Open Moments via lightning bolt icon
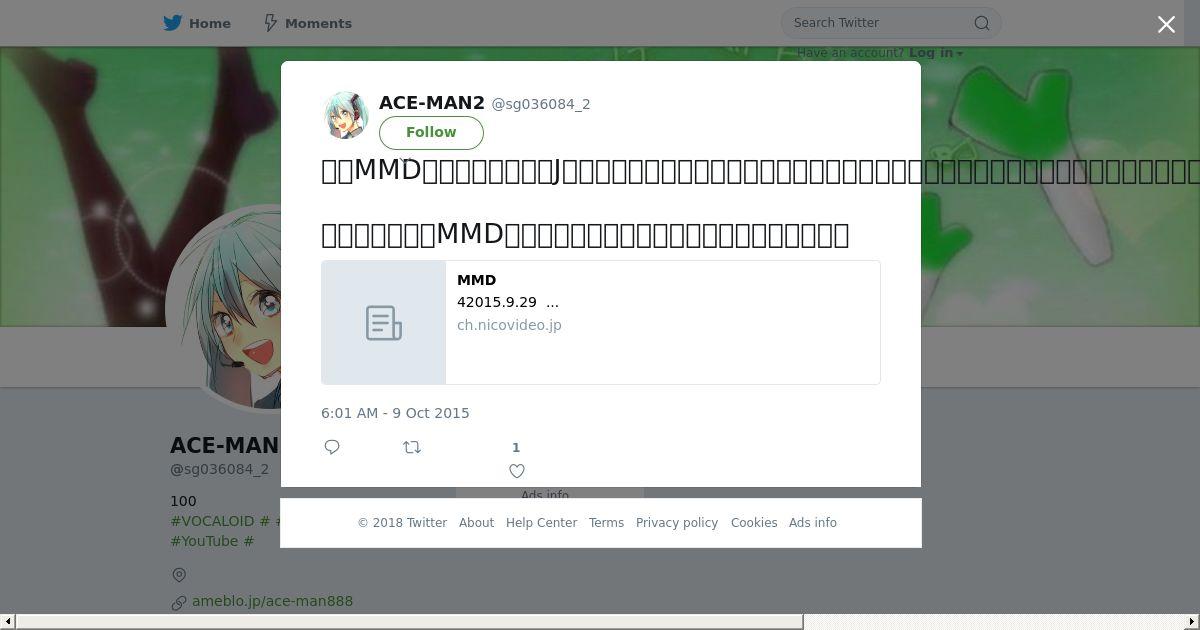Image resolution: width=1200 pixels, height=630 pixels. pos(270,23)
